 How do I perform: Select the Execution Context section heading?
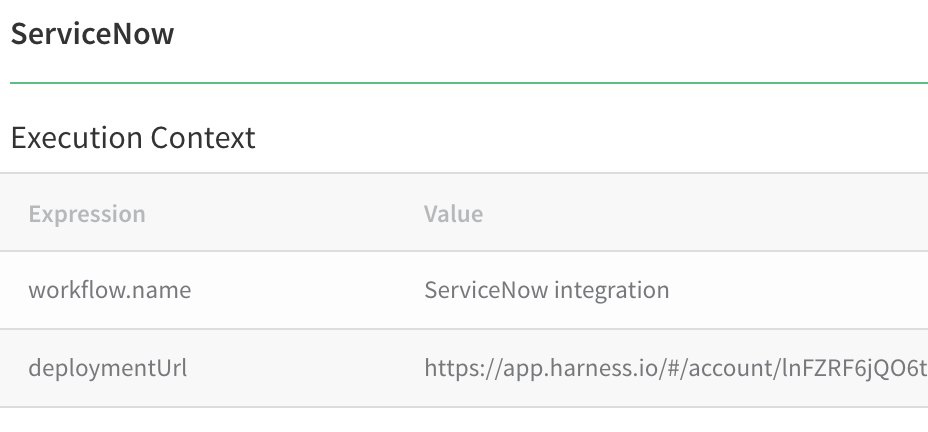pos(133,138)
